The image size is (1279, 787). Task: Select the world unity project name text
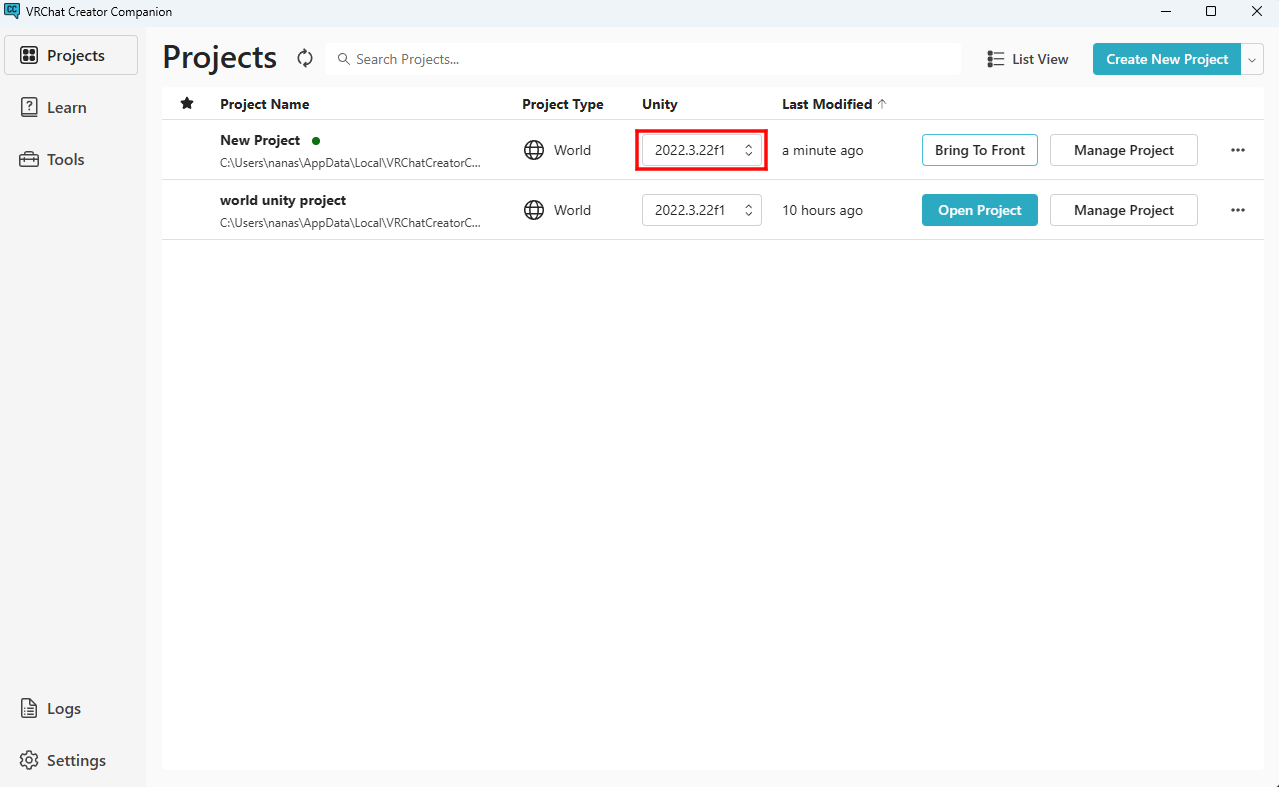point(283,200)
